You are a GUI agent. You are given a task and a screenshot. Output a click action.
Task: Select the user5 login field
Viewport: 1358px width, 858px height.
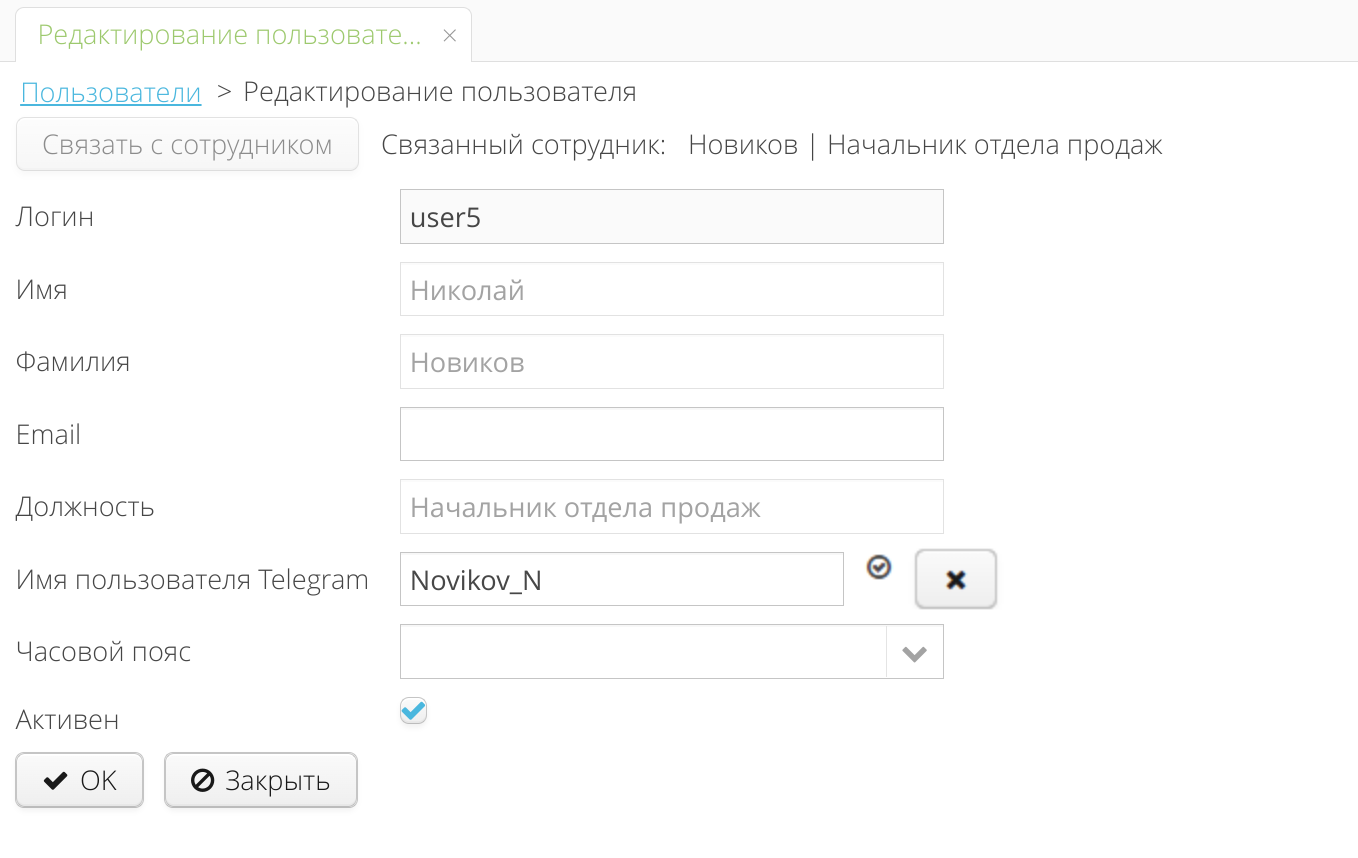[x=671, y=216]
